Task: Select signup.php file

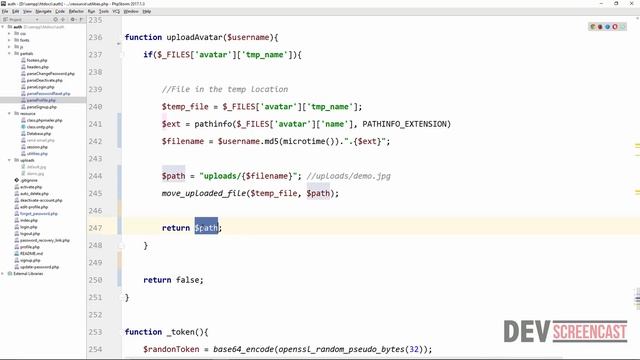Action: pos(27,260)
